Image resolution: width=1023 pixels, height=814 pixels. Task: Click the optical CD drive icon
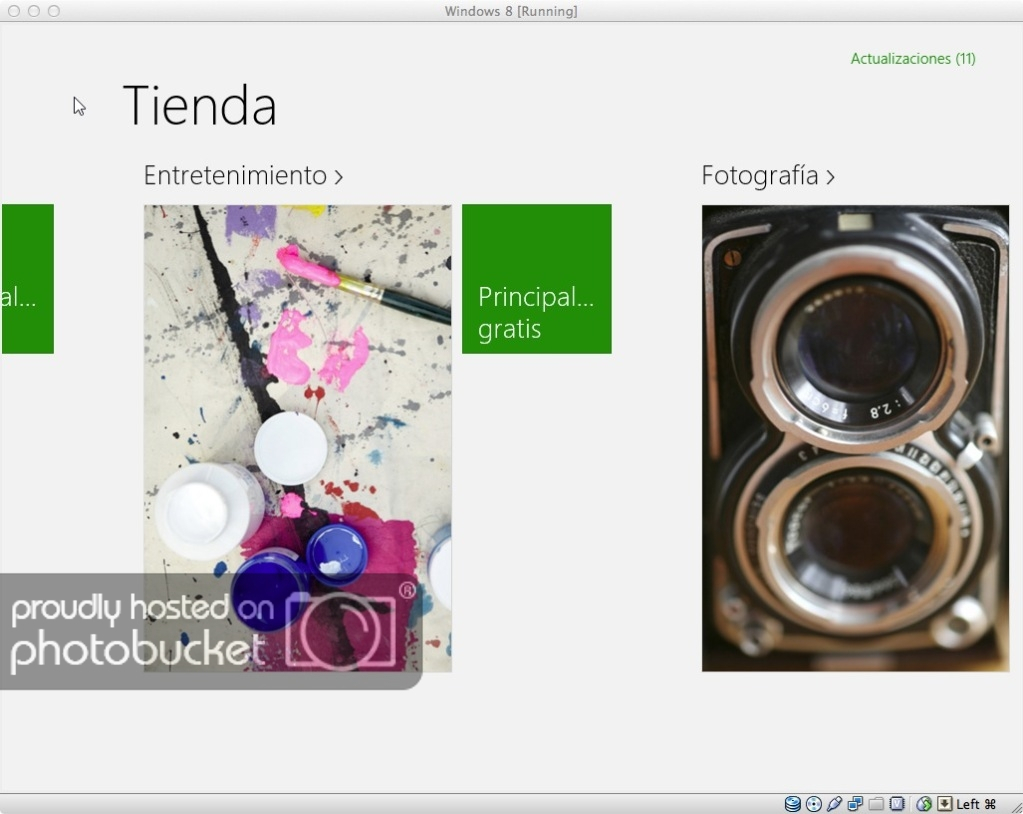point(813,804)
